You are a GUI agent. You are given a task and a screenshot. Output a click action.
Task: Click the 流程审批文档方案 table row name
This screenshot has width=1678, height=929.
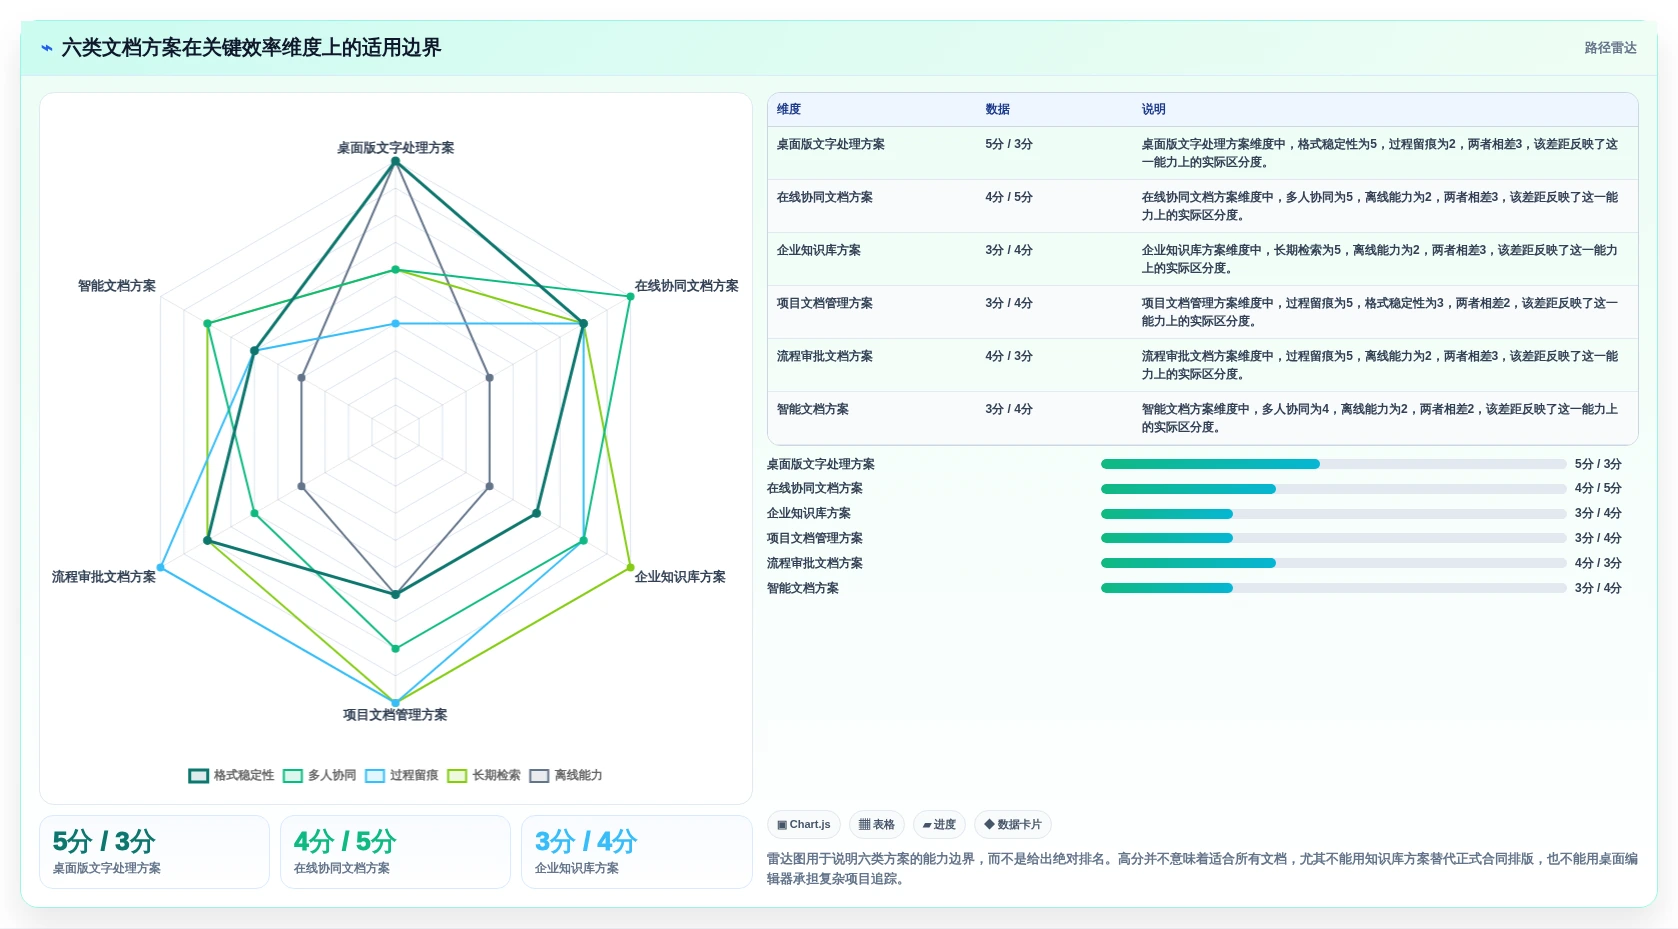825,356
